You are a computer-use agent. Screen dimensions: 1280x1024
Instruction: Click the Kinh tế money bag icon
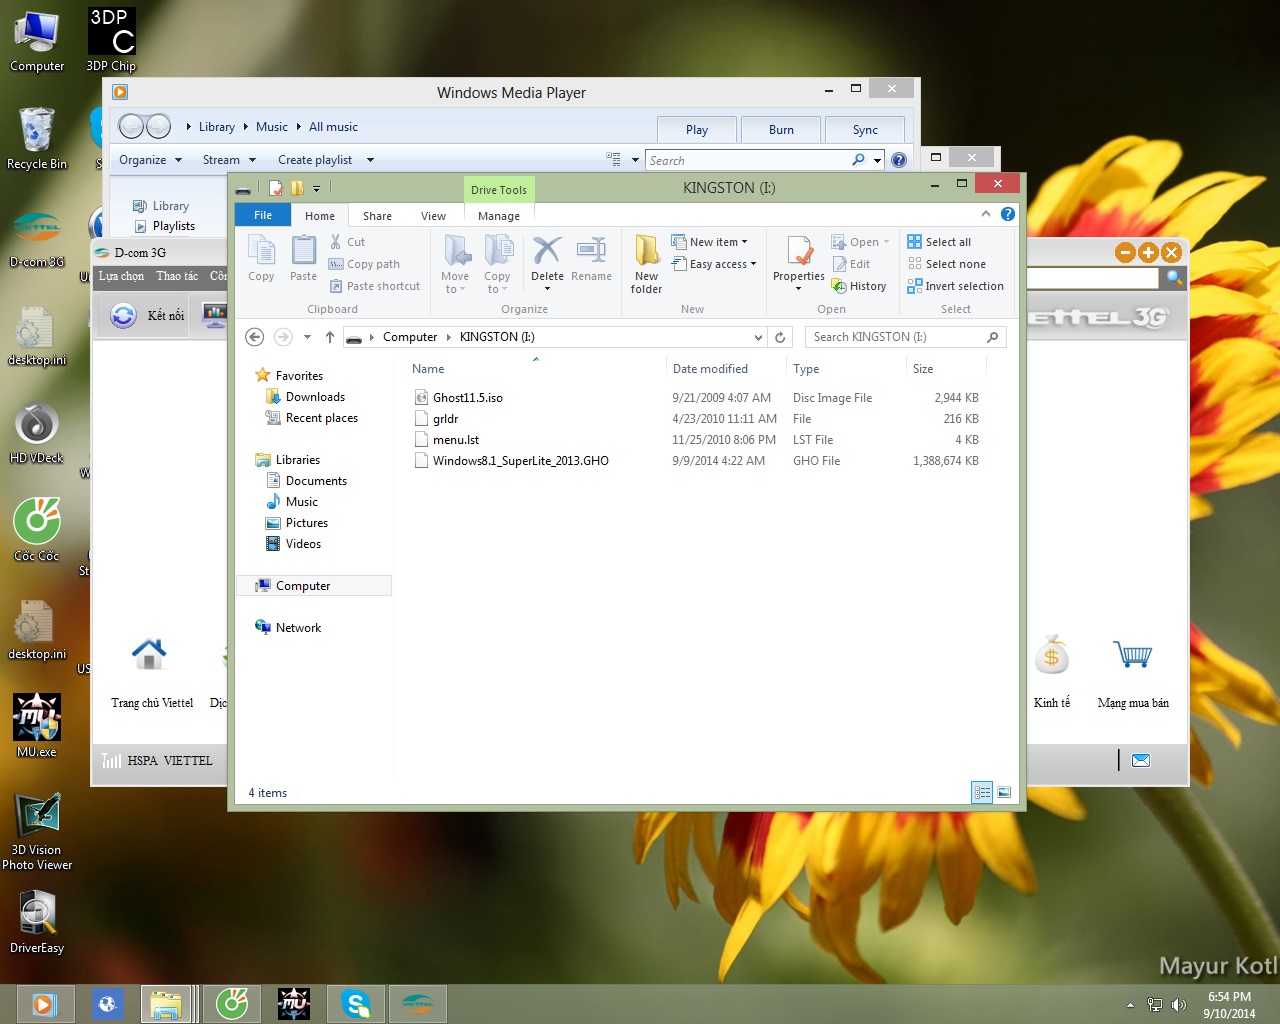1051,656
